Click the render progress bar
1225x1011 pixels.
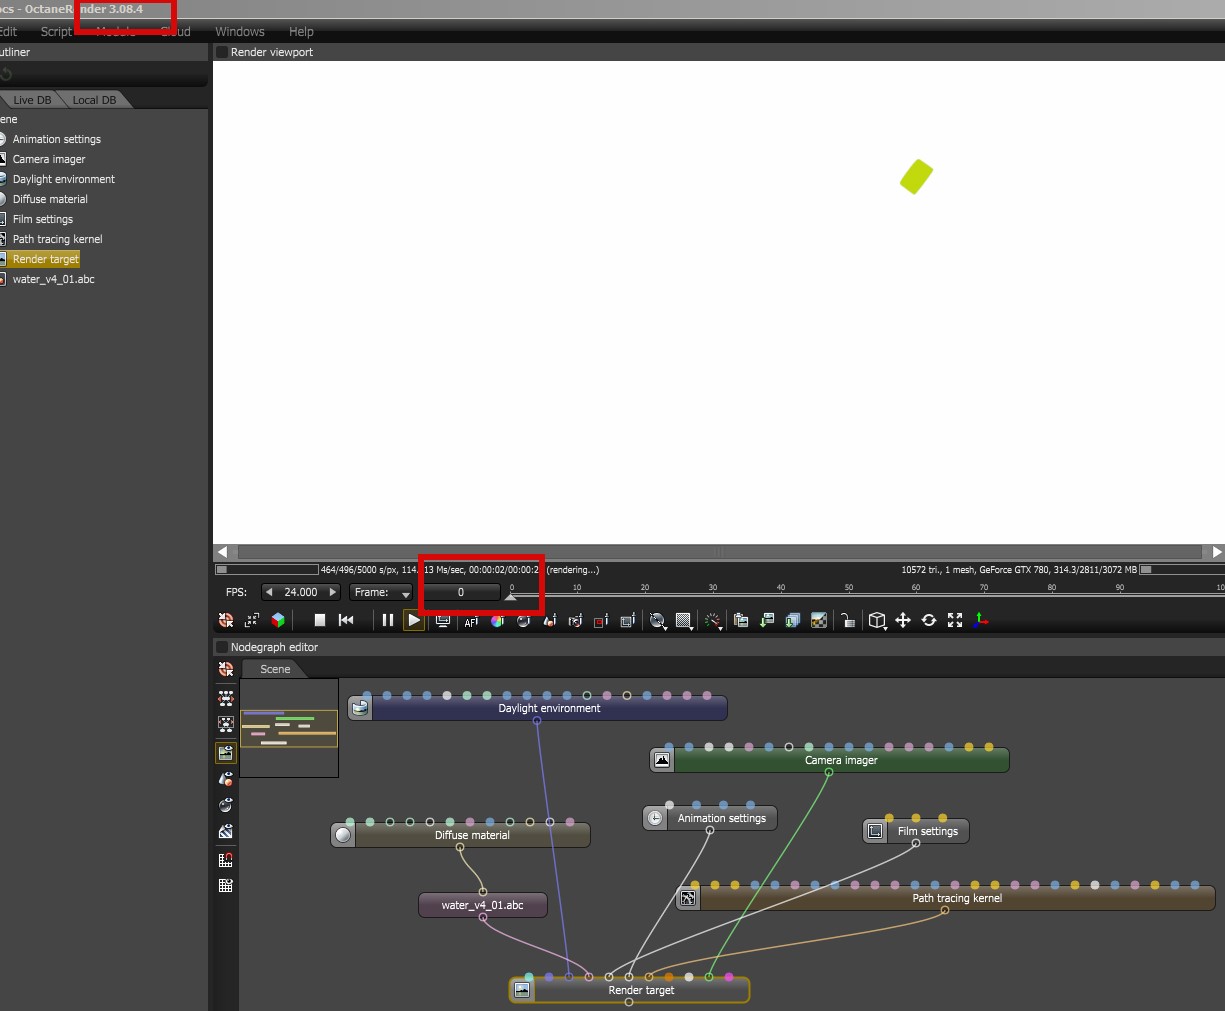(x=267, y=570)
